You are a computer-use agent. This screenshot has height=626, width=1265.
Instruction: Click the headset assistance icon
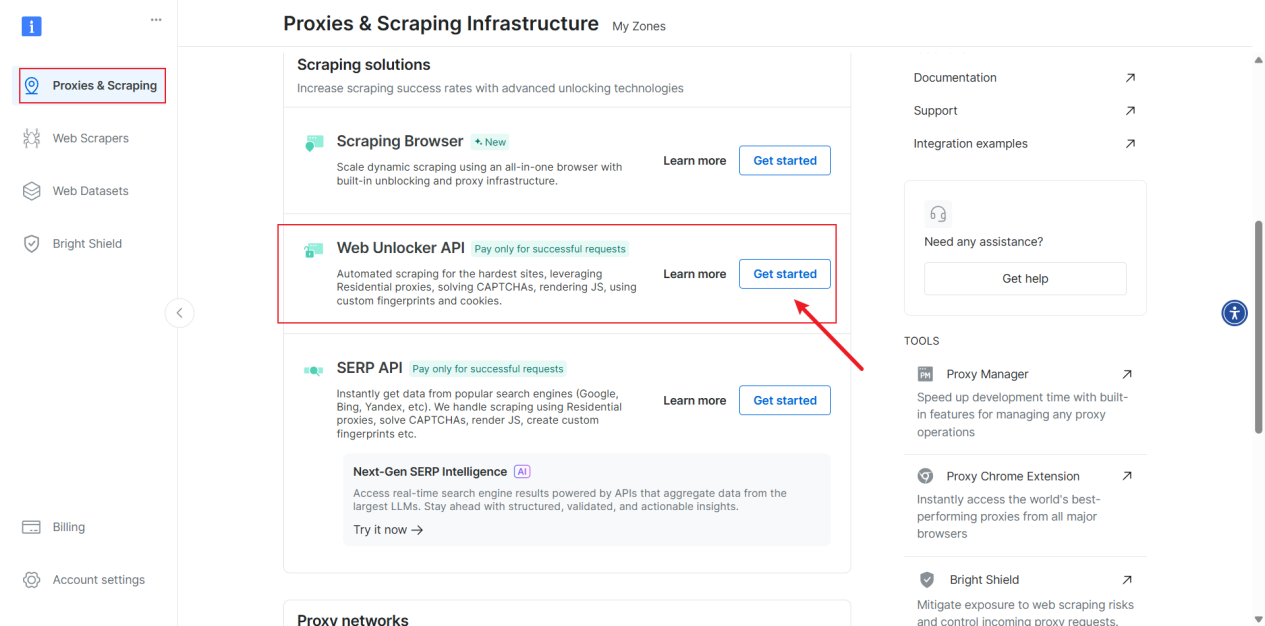938,213
